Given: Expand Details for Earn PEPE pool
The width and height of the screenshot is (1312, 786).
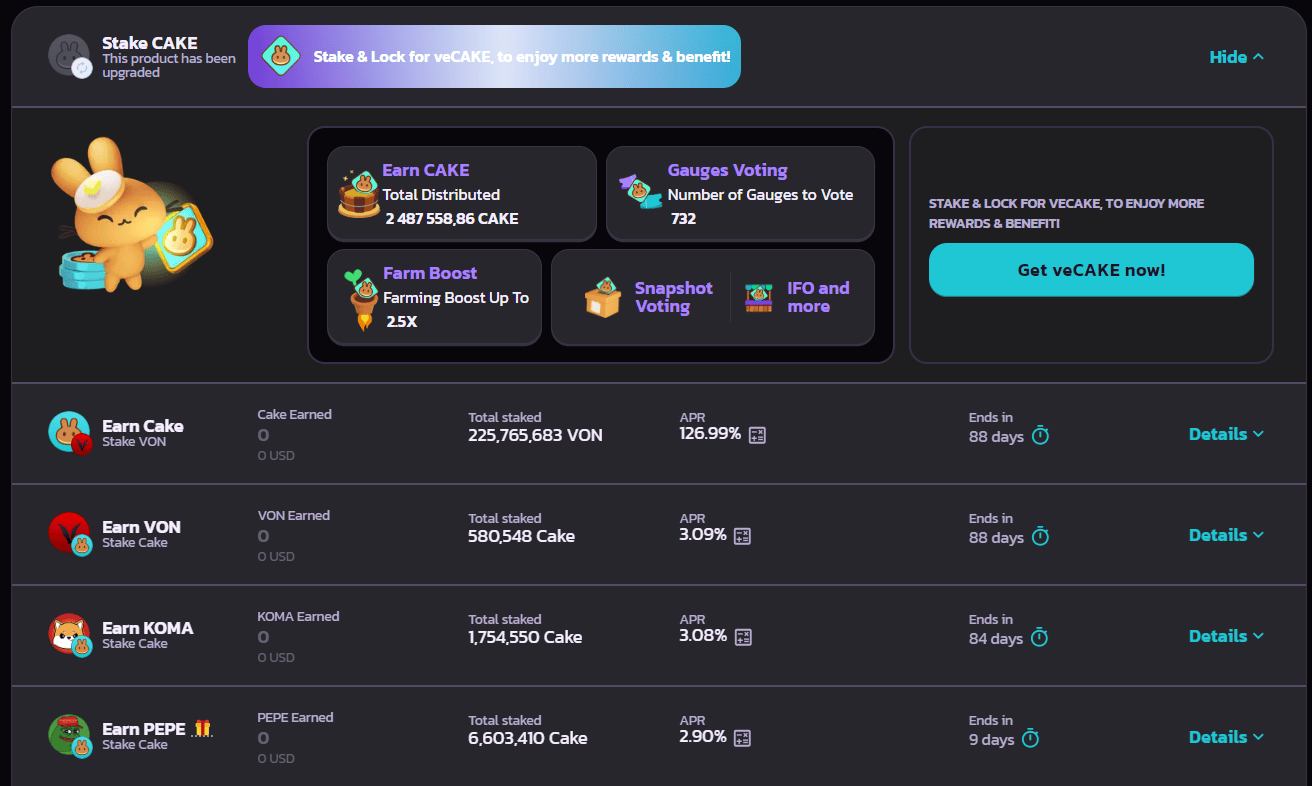Looking at the screenshot, I should click(1226, 737).
